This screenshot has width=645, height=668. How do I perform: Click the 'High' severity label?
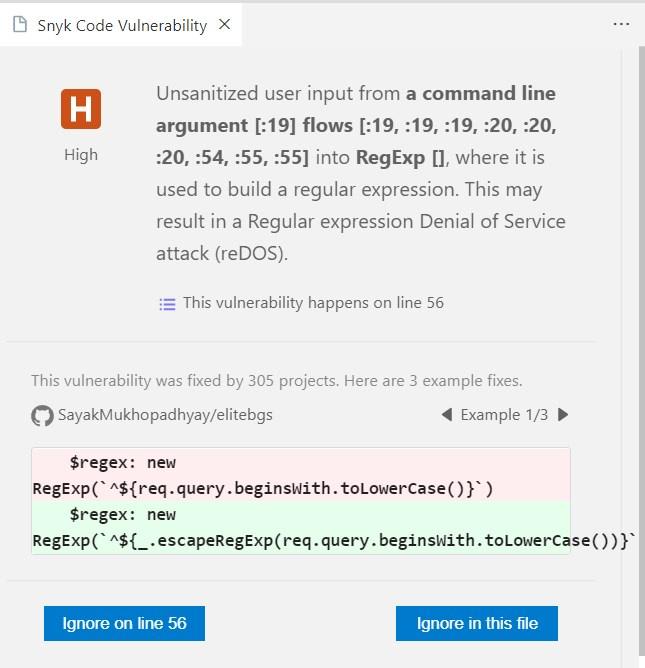click(81, 155)
